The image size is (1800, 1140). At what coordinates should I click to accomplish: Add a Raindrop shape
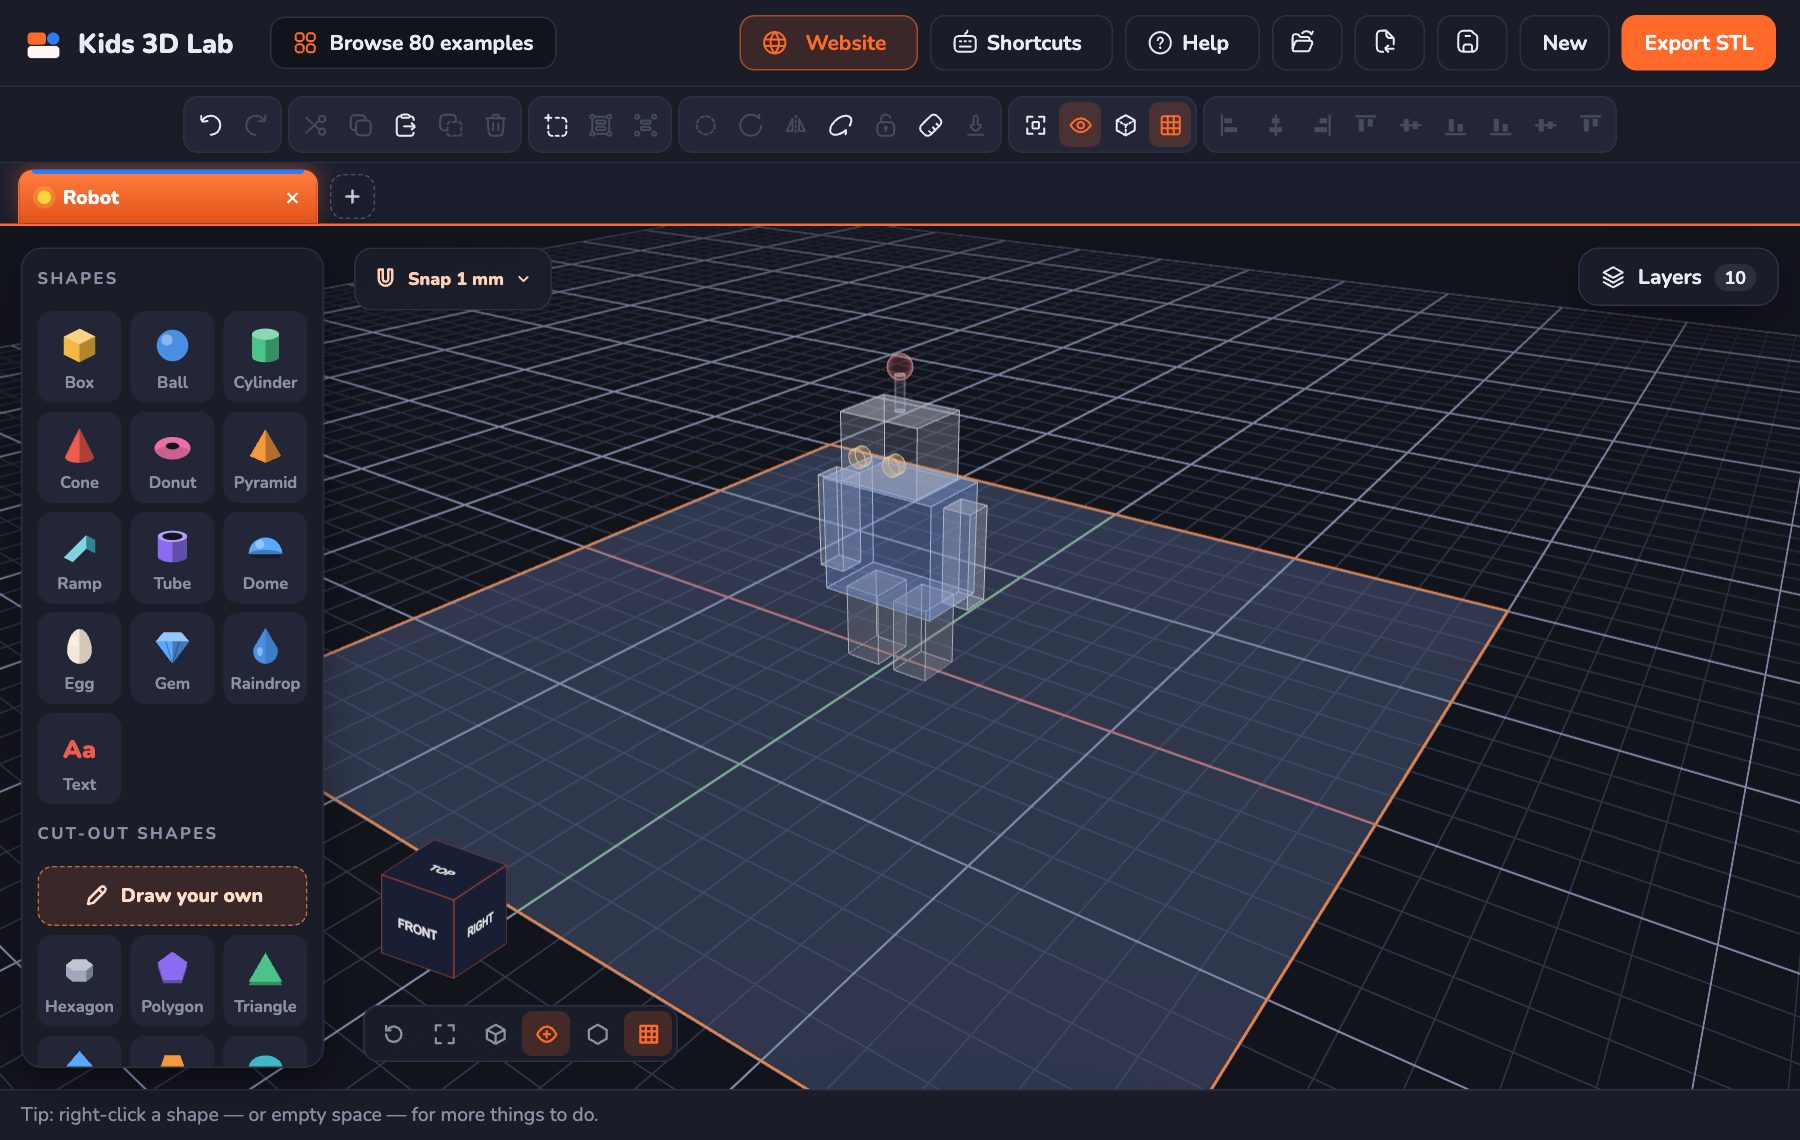[265, 659]
